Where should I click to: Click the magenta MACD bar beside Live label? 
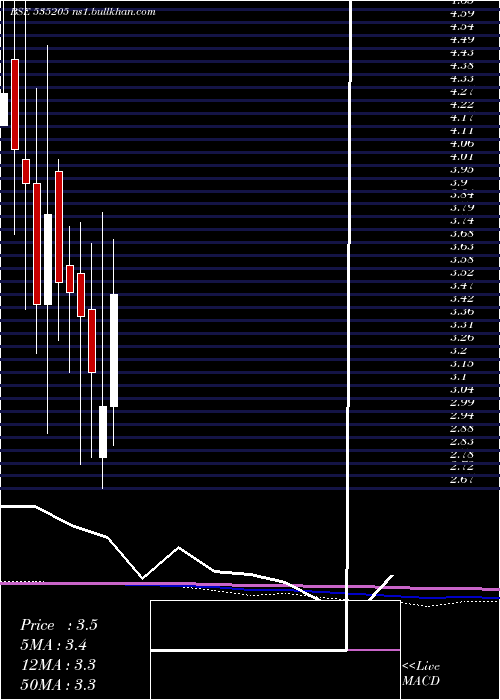coord(374,650)
